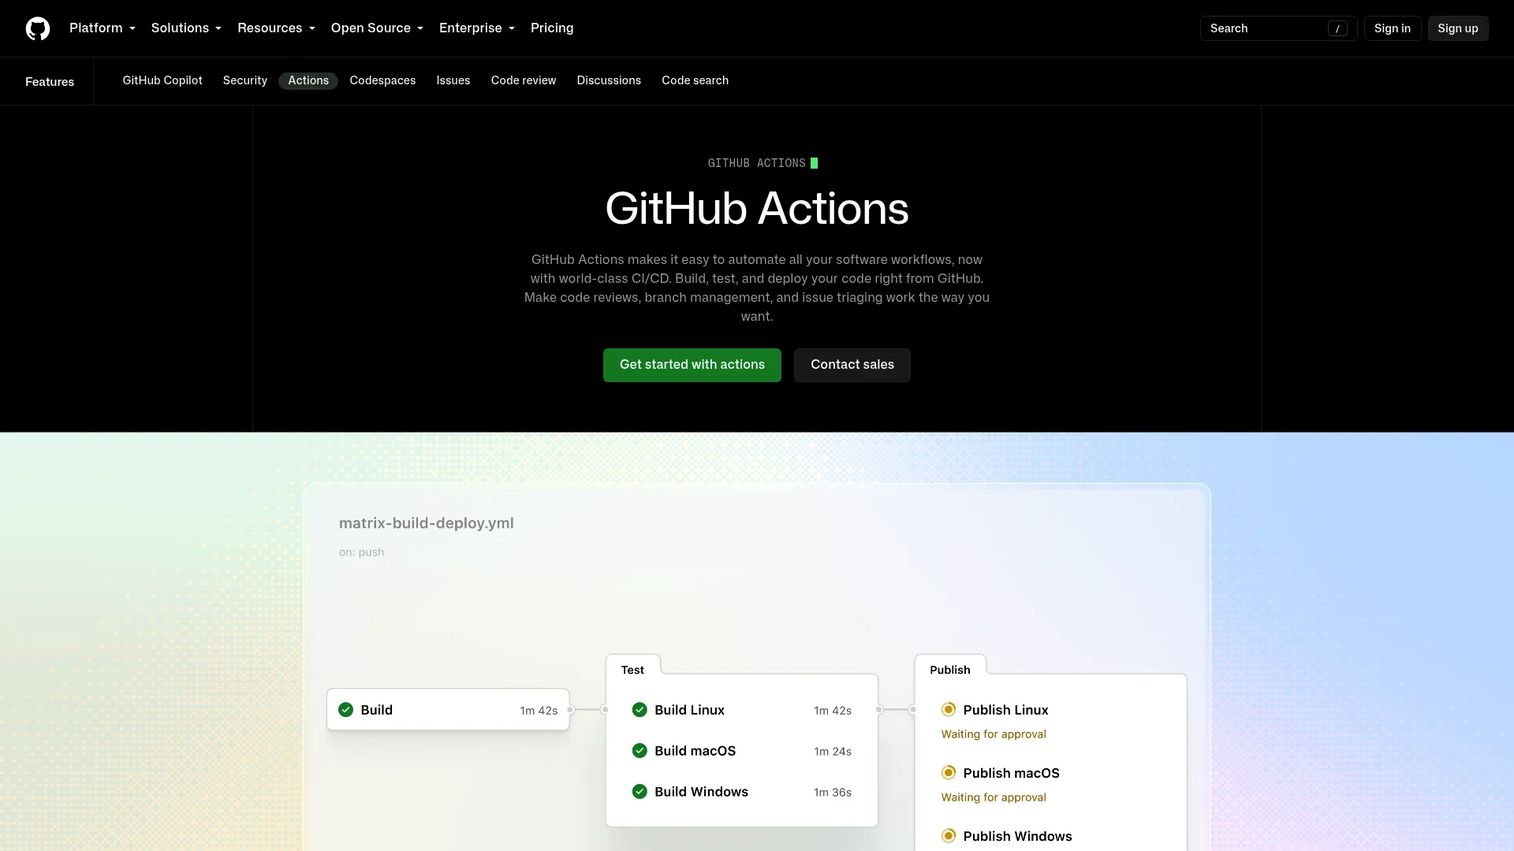This screenshot has width=1514, height=851.
Task: Select the Build job card
Action: (448, 710)
